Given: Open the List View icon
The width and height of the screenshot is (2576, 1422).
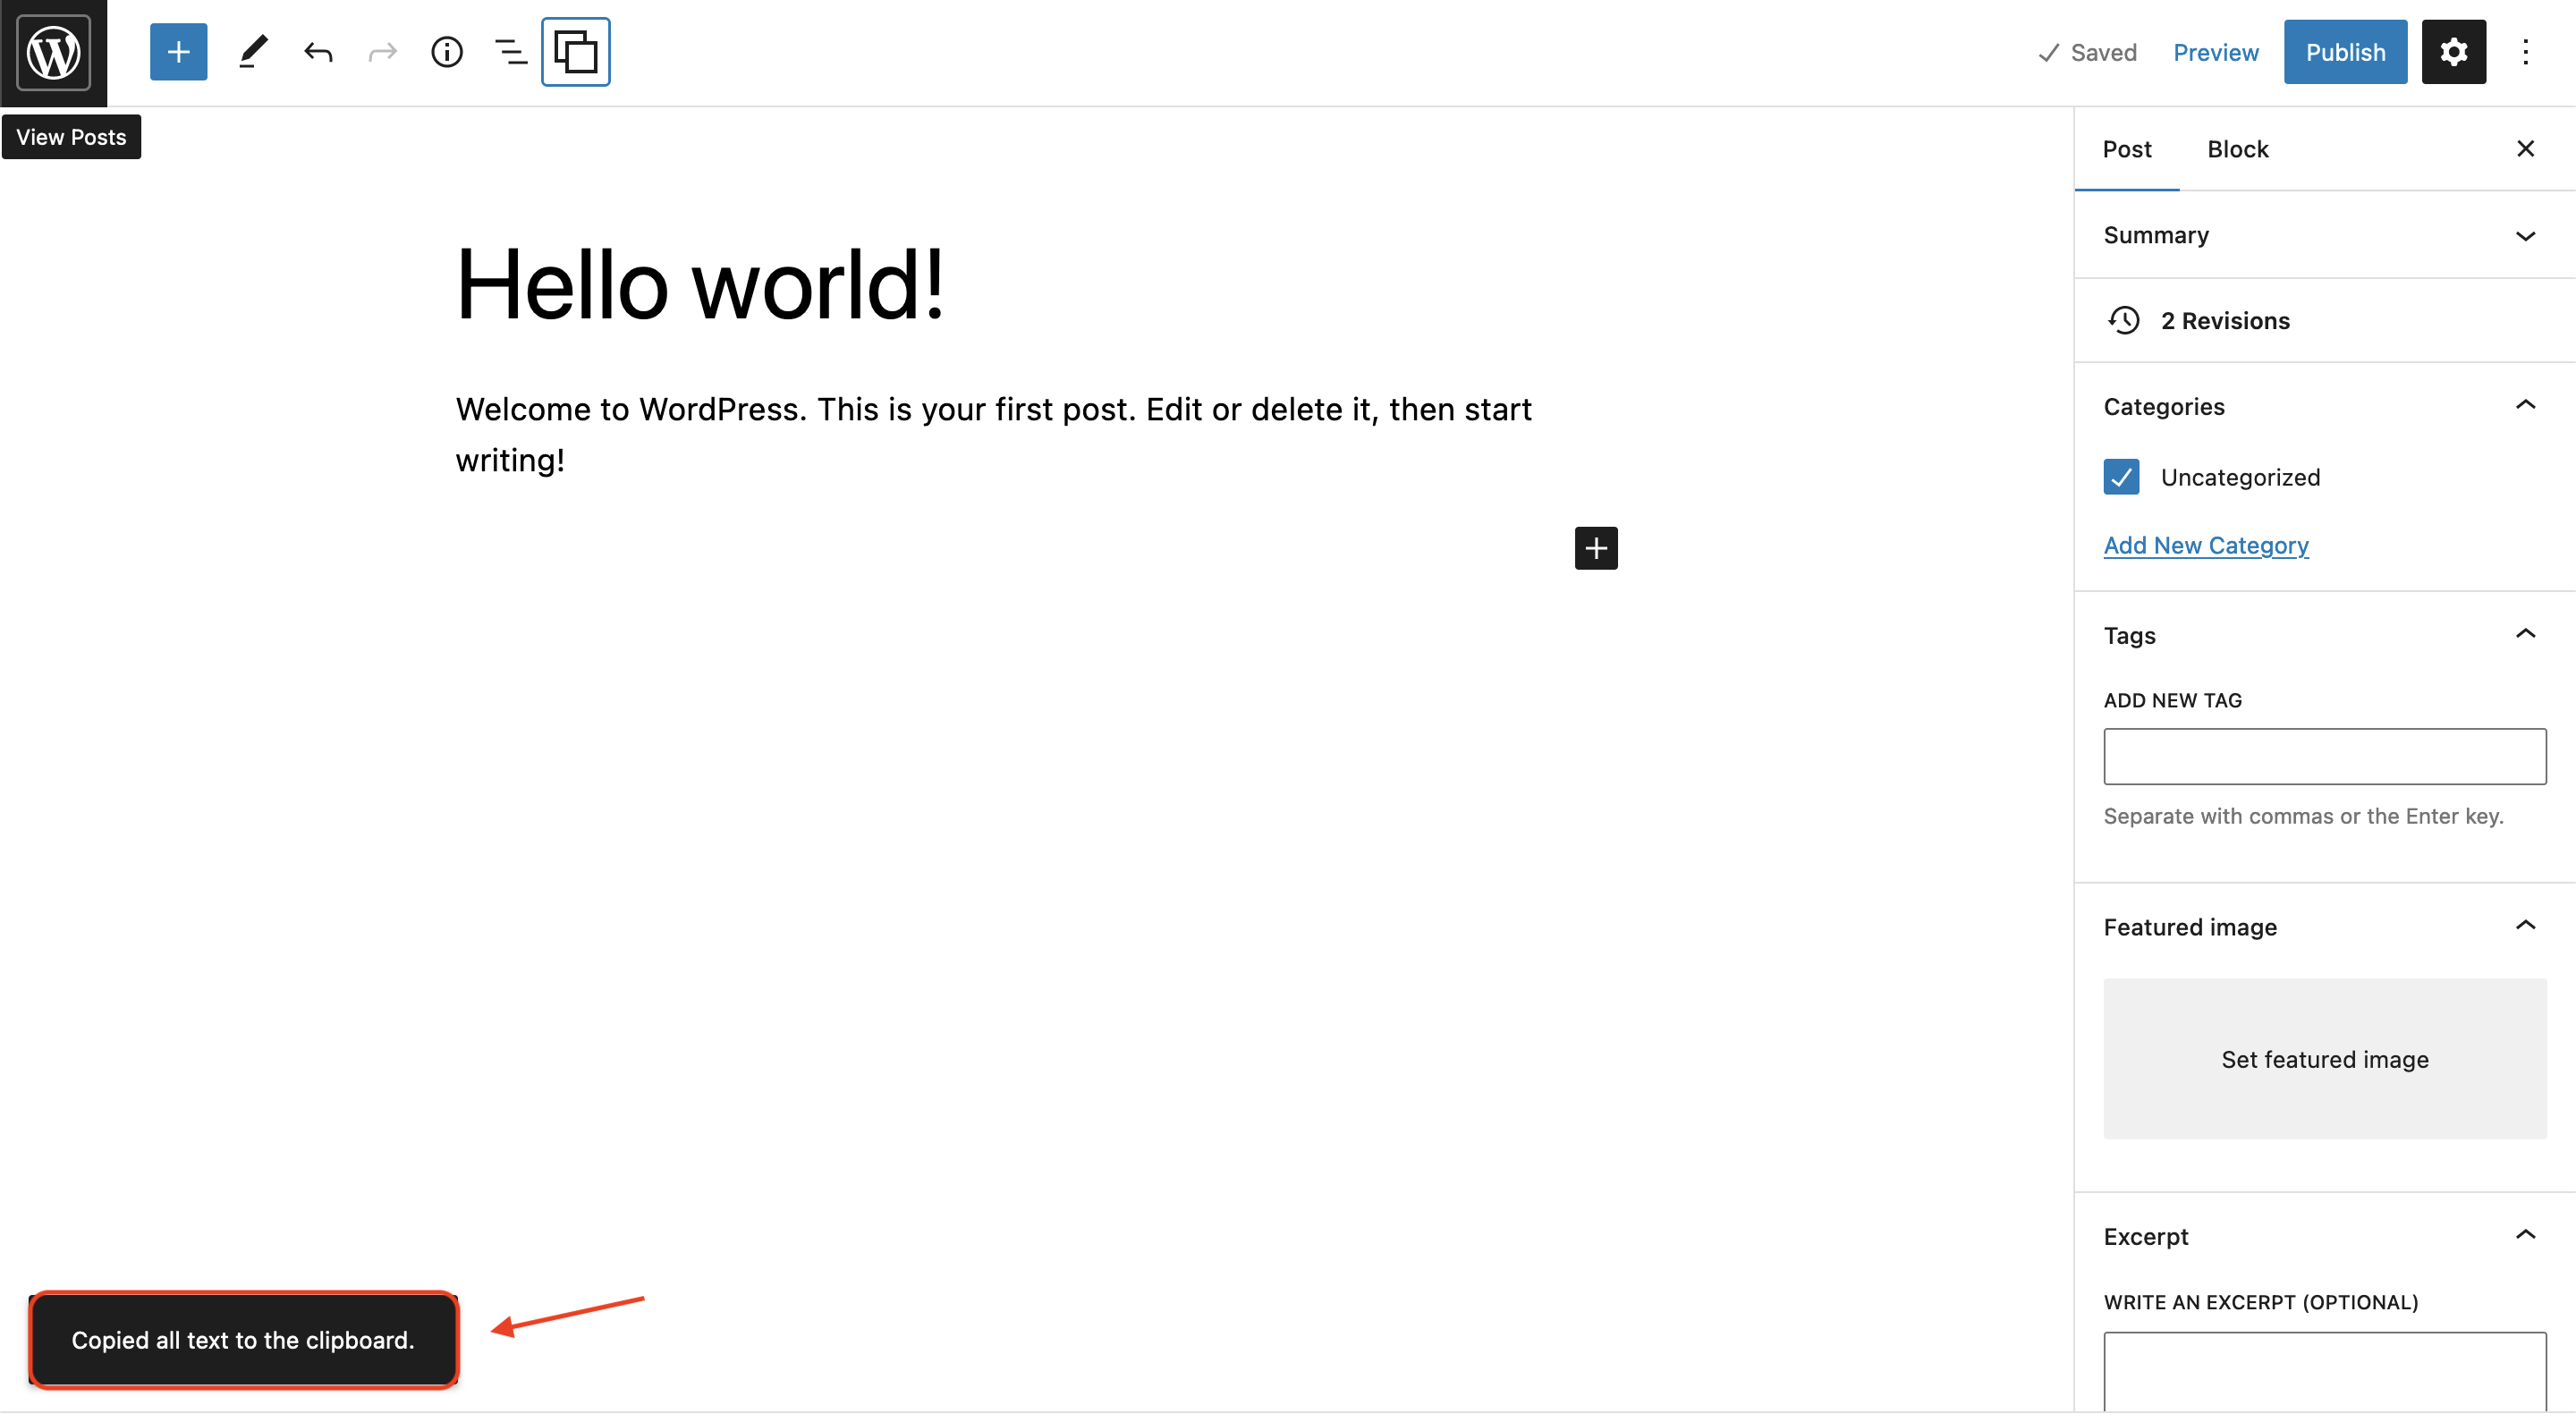Looking at the screenshot, I should point(511,52).
